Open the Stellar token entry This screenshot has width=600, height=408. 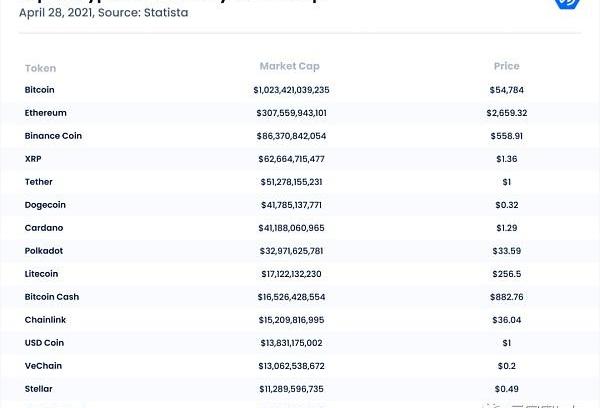coord(39,389)
